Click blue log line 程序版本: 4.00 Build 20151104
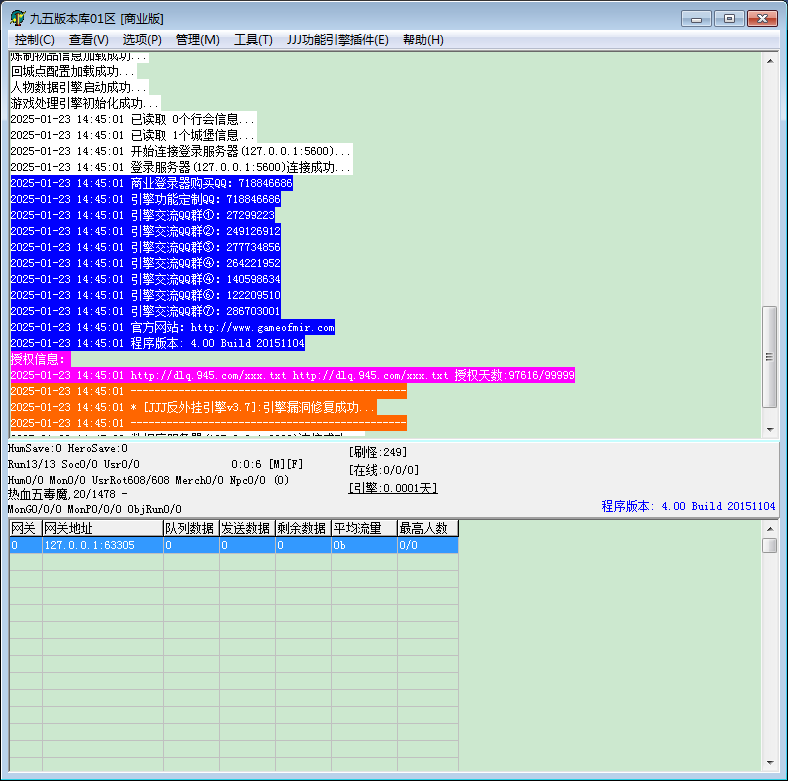788x781 pixels. [157, 343]
